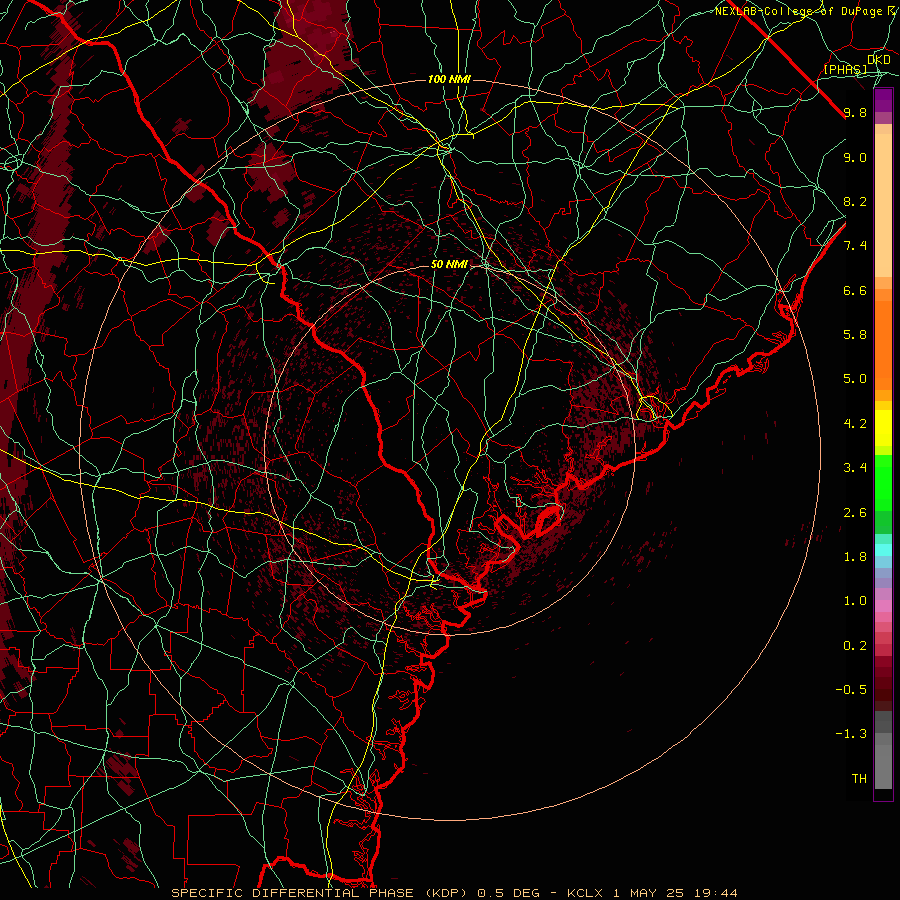The height and width of the screenshot is (900, 900).
Task: Click the 9.0 scale value
Action: point(855,157)
